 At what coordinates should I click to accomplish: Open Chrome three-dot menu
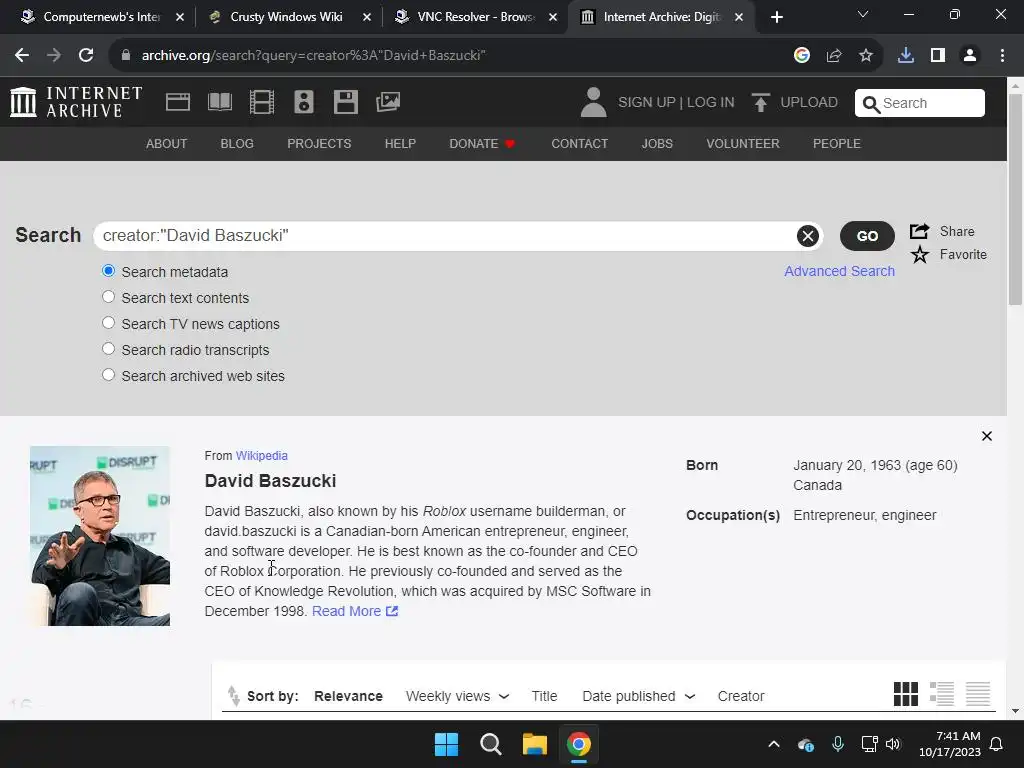tap(1002, 56)
